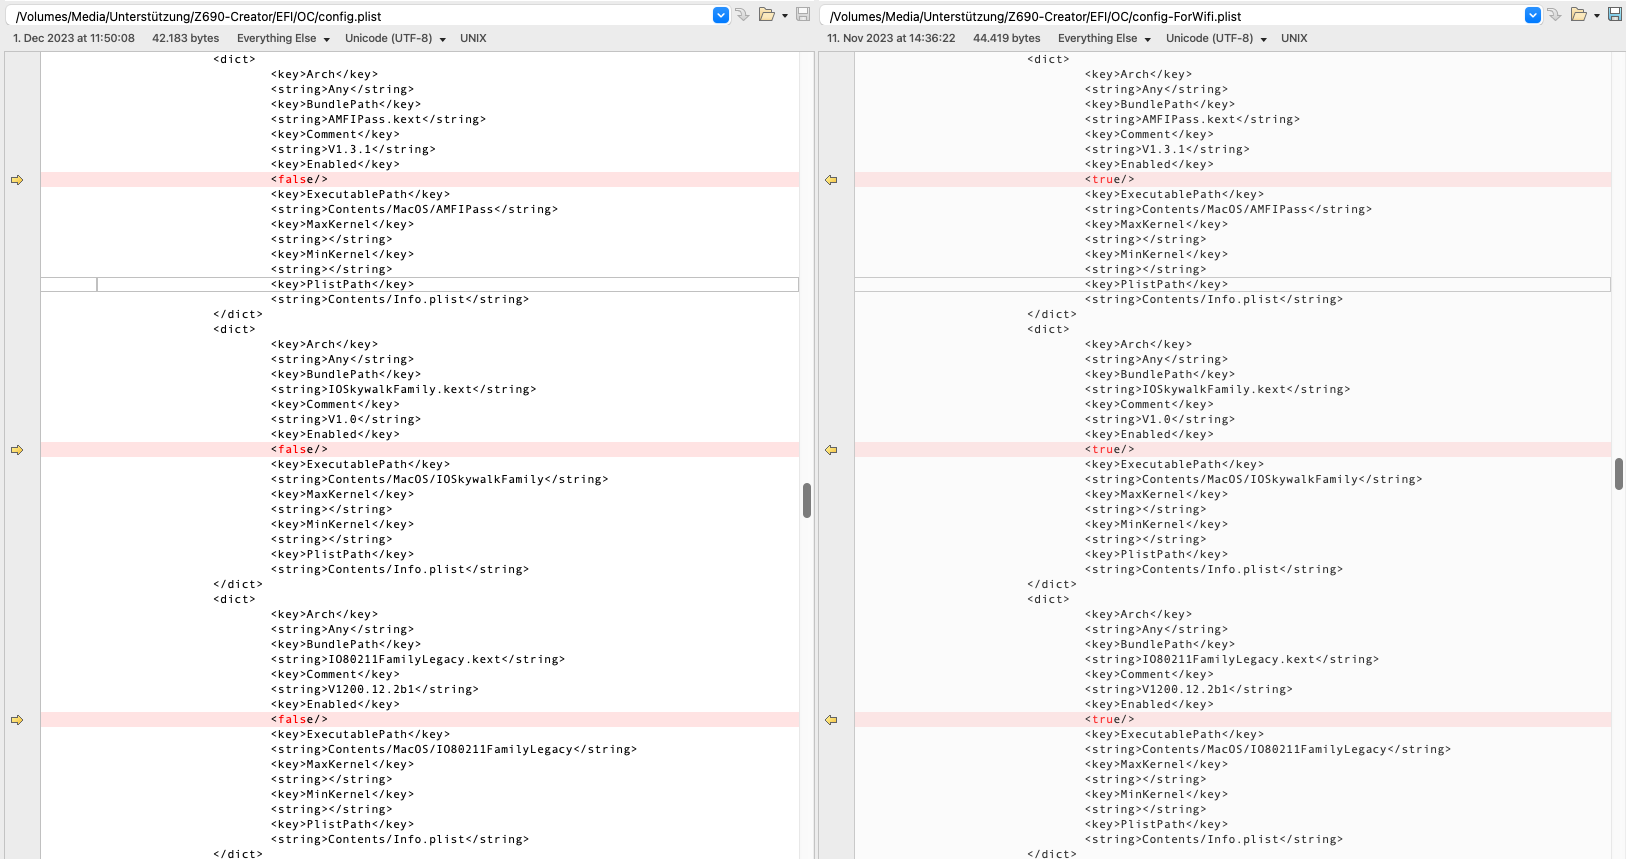This screenshot has width=1626, height=859.
Task: Copy IOSkywalkFamily true value to the left pane
Action: (831, 450)
